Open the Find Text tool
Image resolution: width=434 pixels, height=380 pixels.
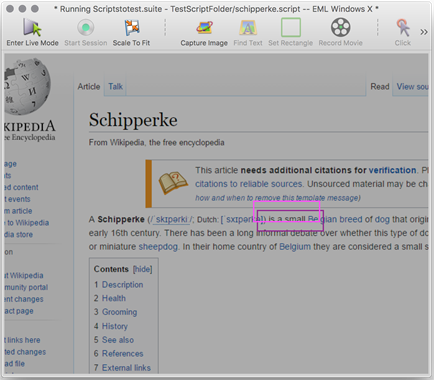tap(248, 28)
